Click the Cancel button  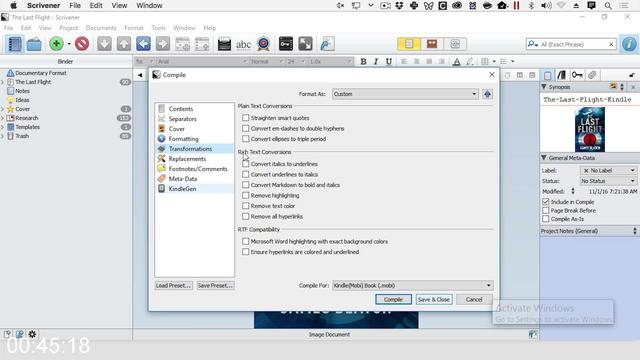474,300
